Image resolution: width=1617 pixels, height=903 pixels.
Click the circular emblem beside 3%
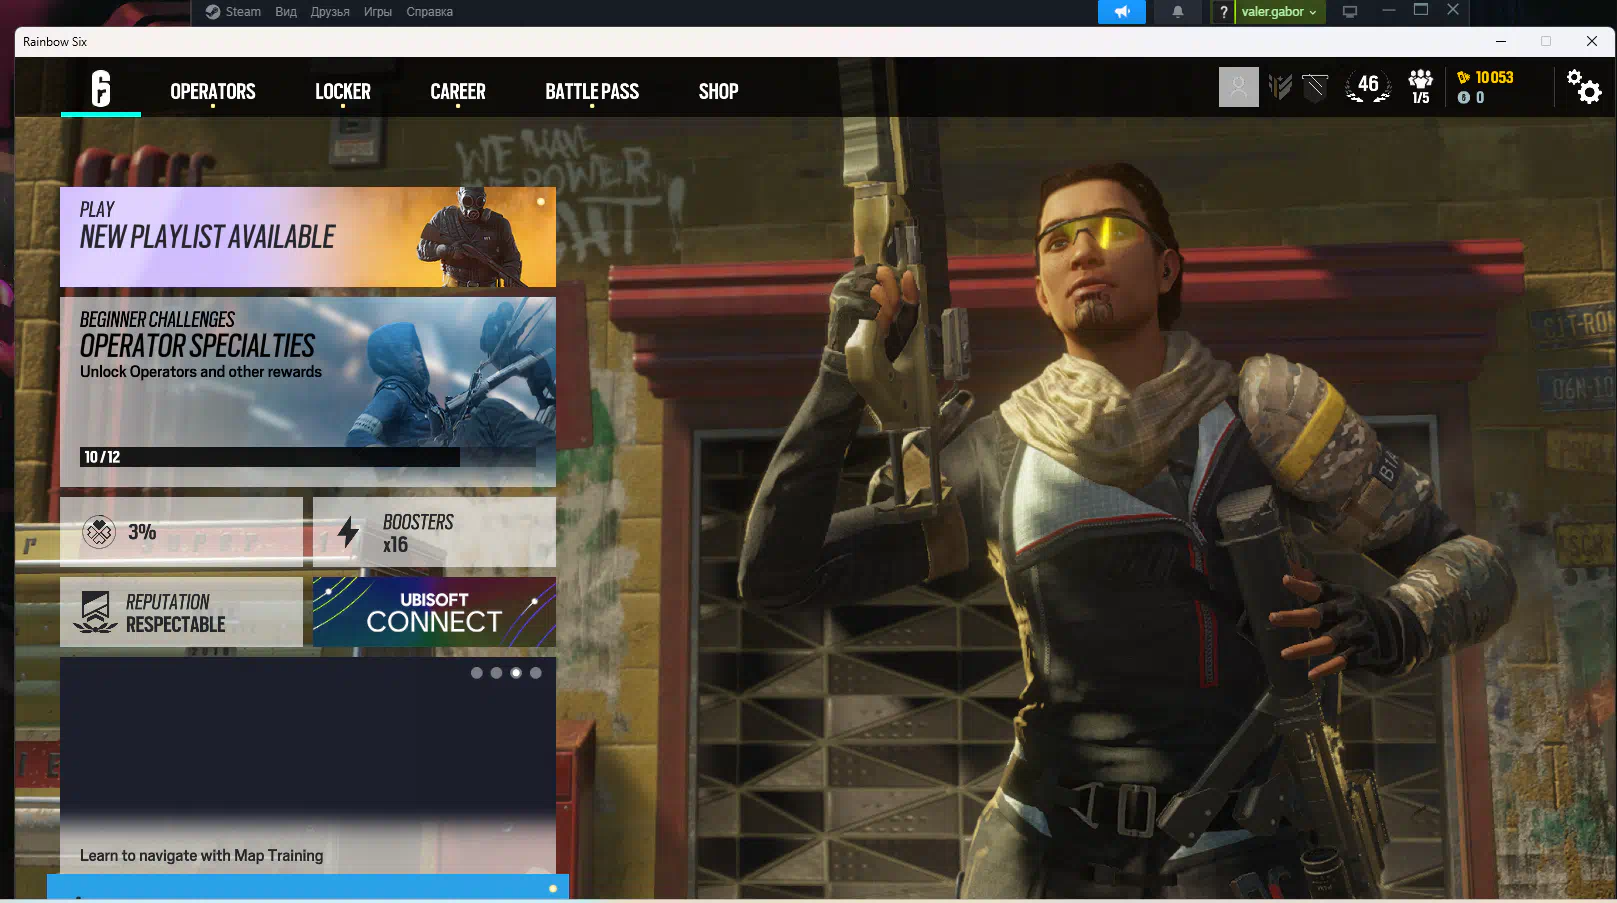click(99, 532)
